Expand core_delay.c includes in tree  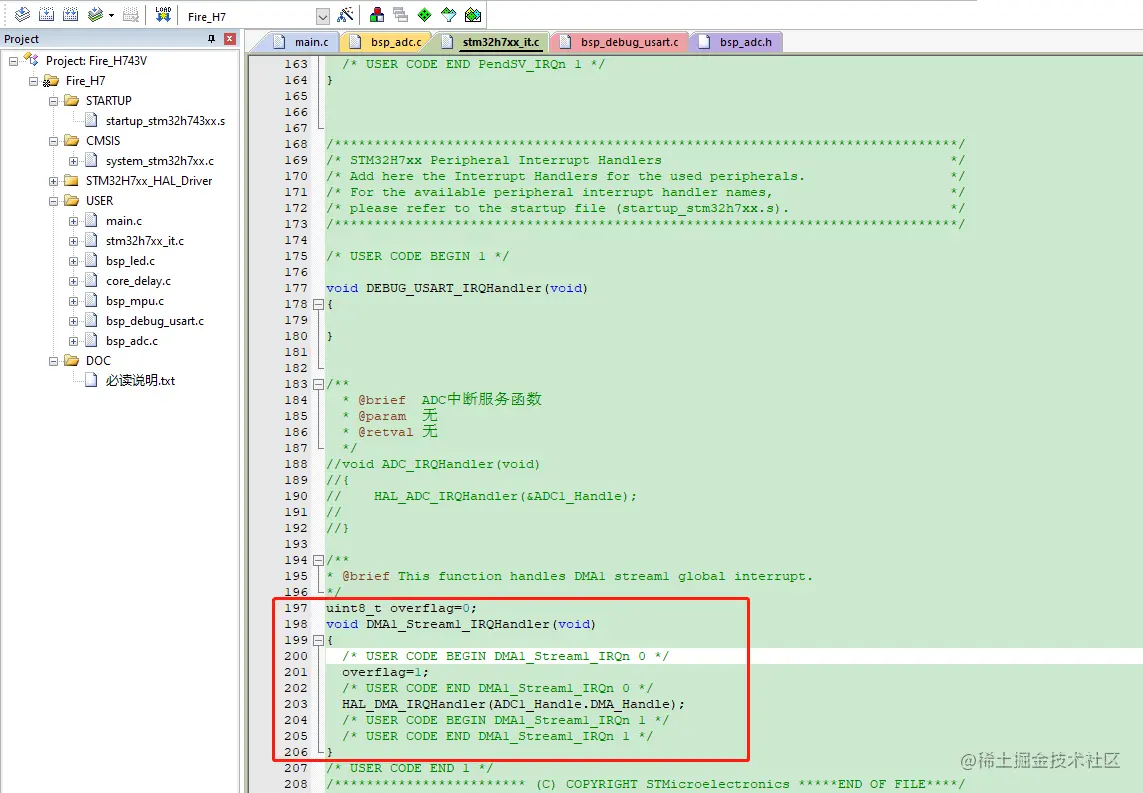pyautogui.click(x=74, y=281)
